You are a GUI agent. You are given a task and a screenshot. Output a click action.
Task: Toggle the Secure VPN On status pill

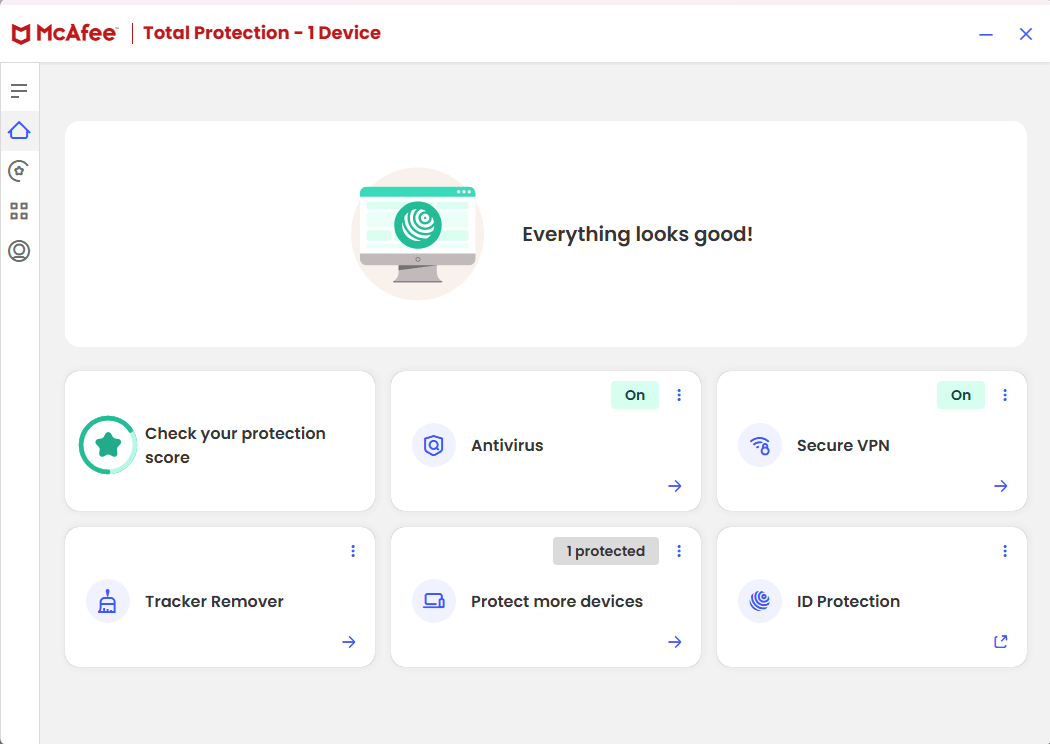tap(960, 395)
